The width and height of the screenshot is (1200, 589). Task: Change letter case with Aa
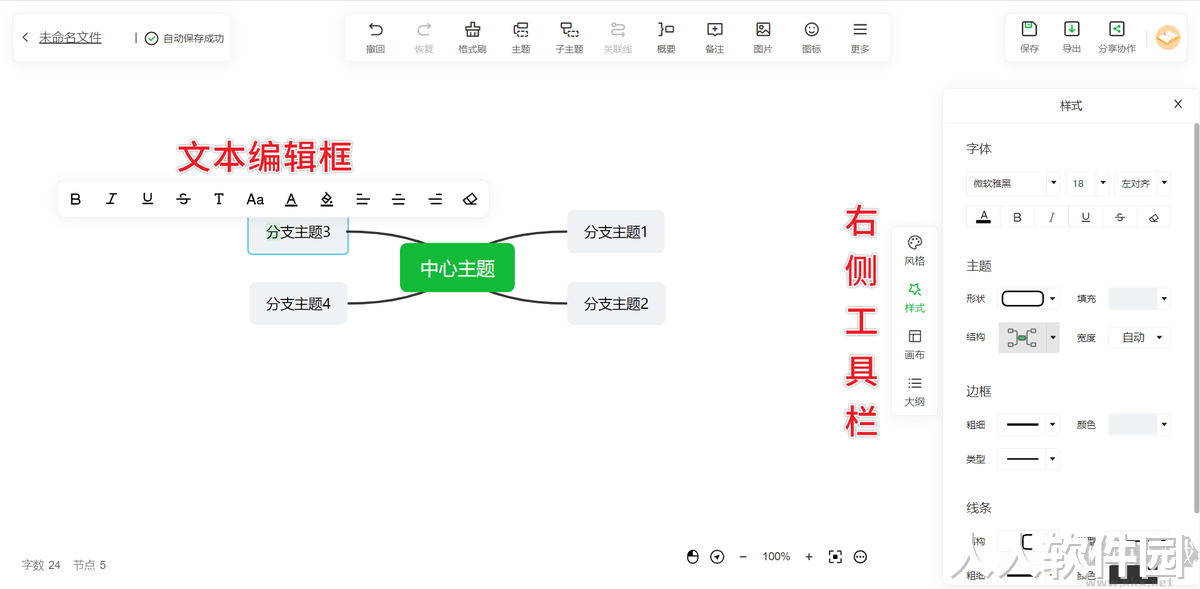click(255, 199)
